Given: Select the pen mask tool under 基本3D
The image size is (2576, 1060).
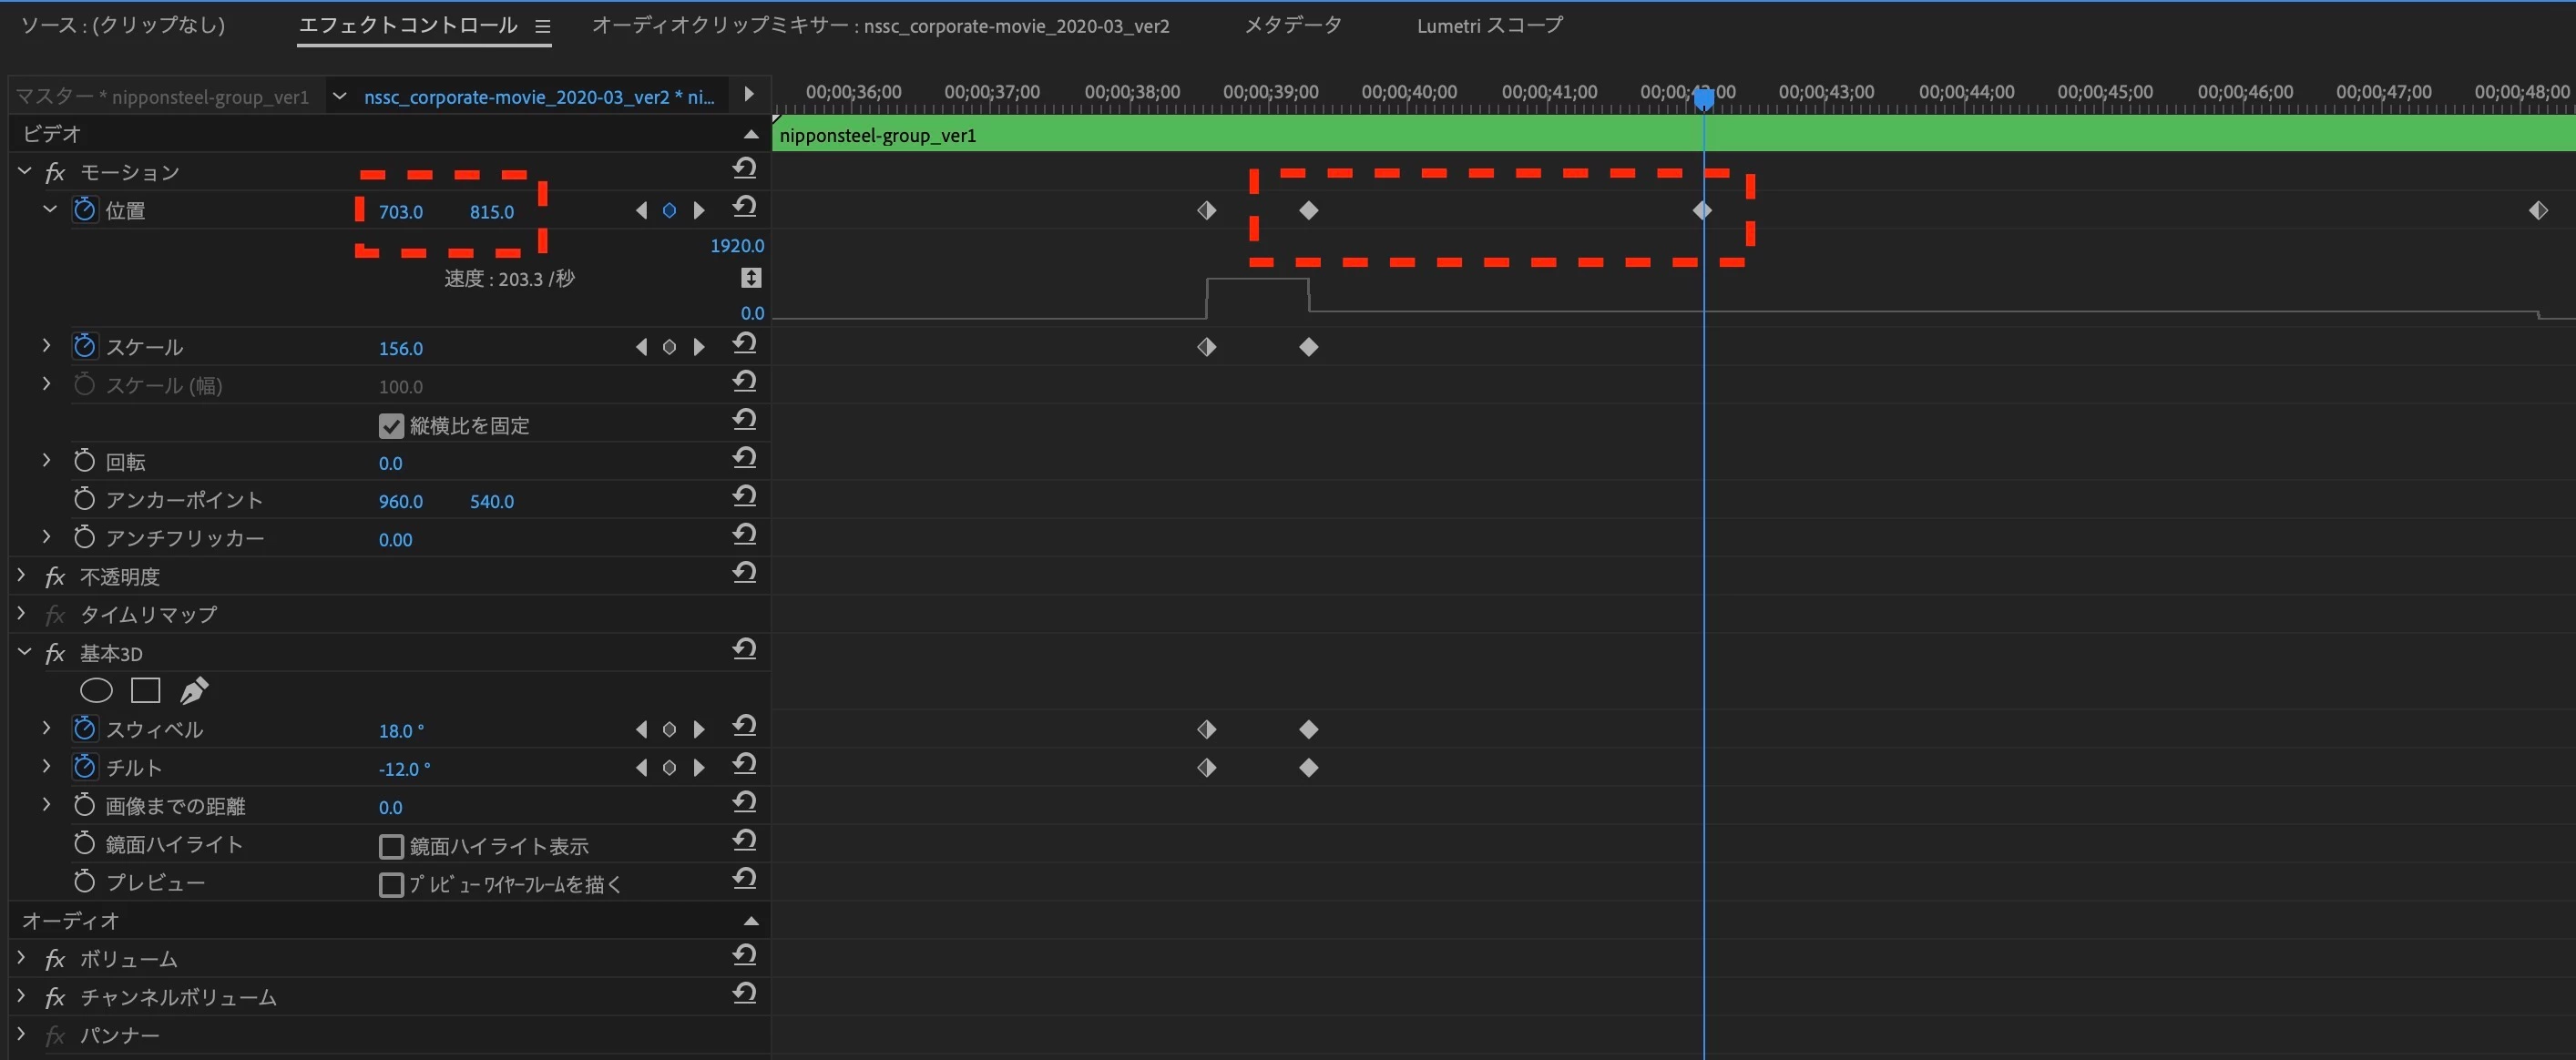Looking at the screenshot, I should pos(194,690).
